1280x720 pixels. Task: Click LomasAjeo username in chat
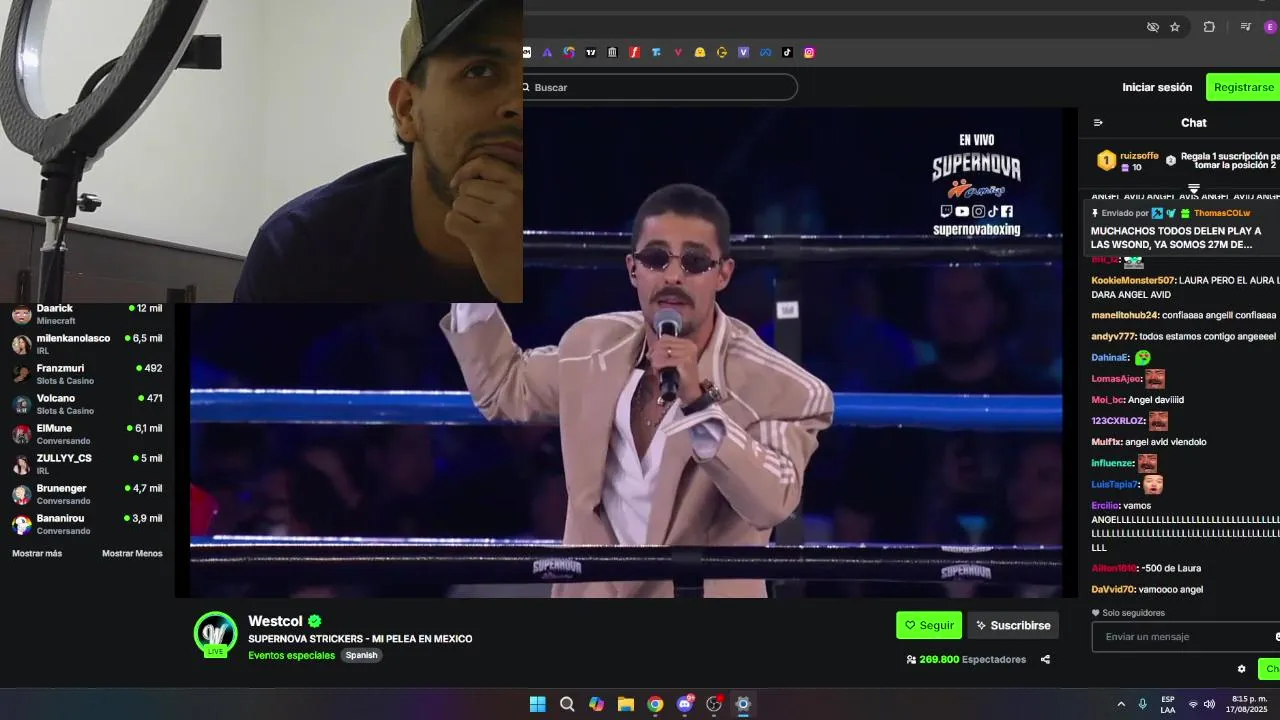tap(1116, 379)
